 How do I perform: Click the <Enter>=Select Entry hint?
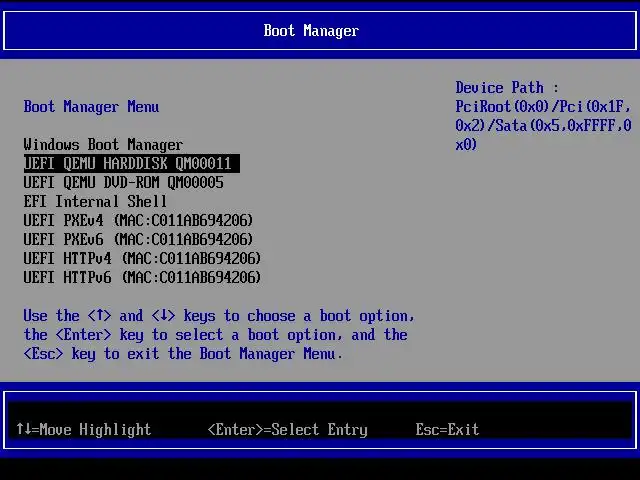coord(287,429)
